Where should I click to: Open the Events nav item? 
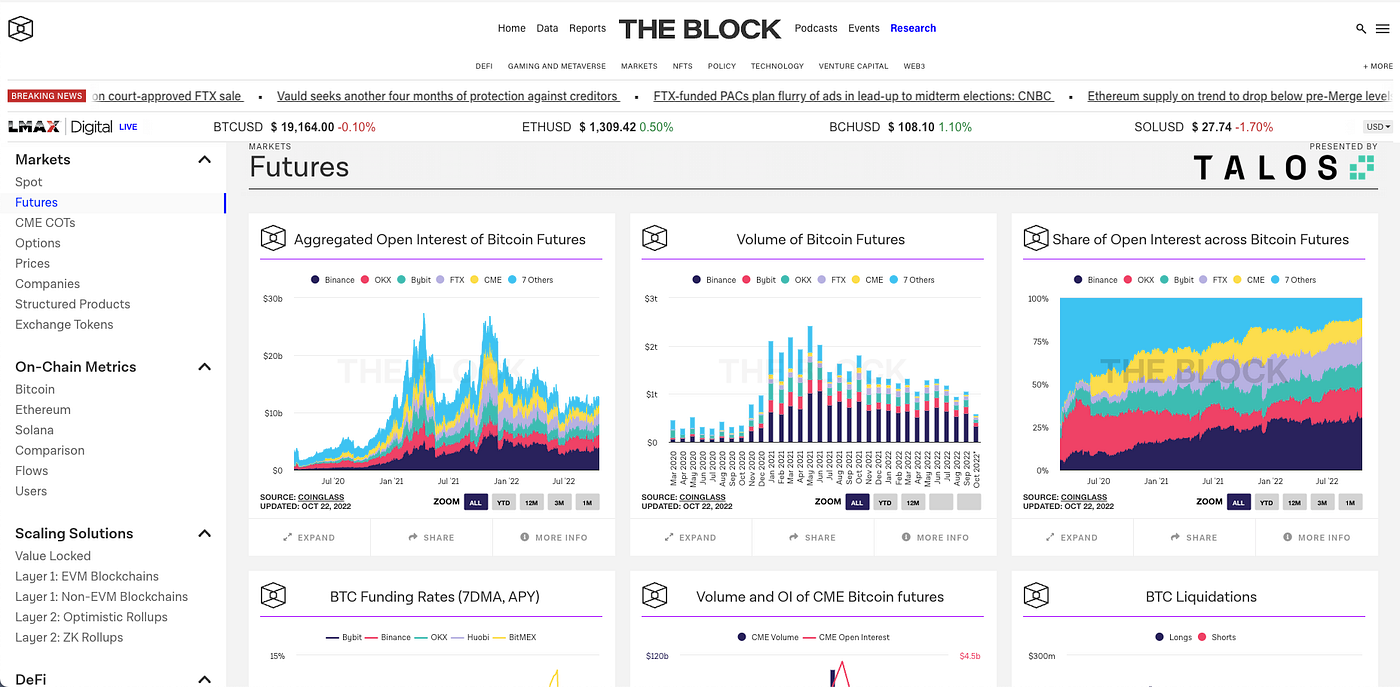point(864,28)
